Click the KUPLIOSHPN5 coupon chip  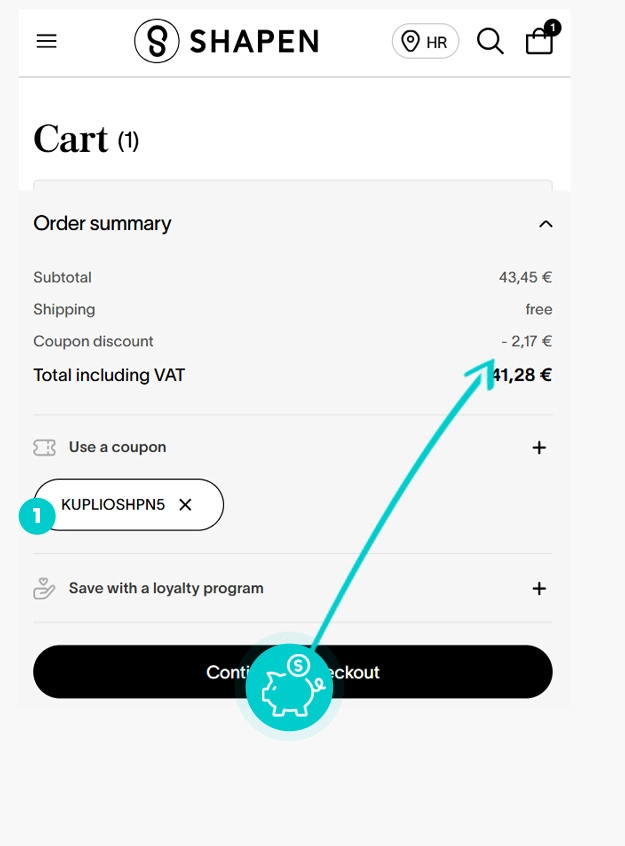(x=128, y=504)
